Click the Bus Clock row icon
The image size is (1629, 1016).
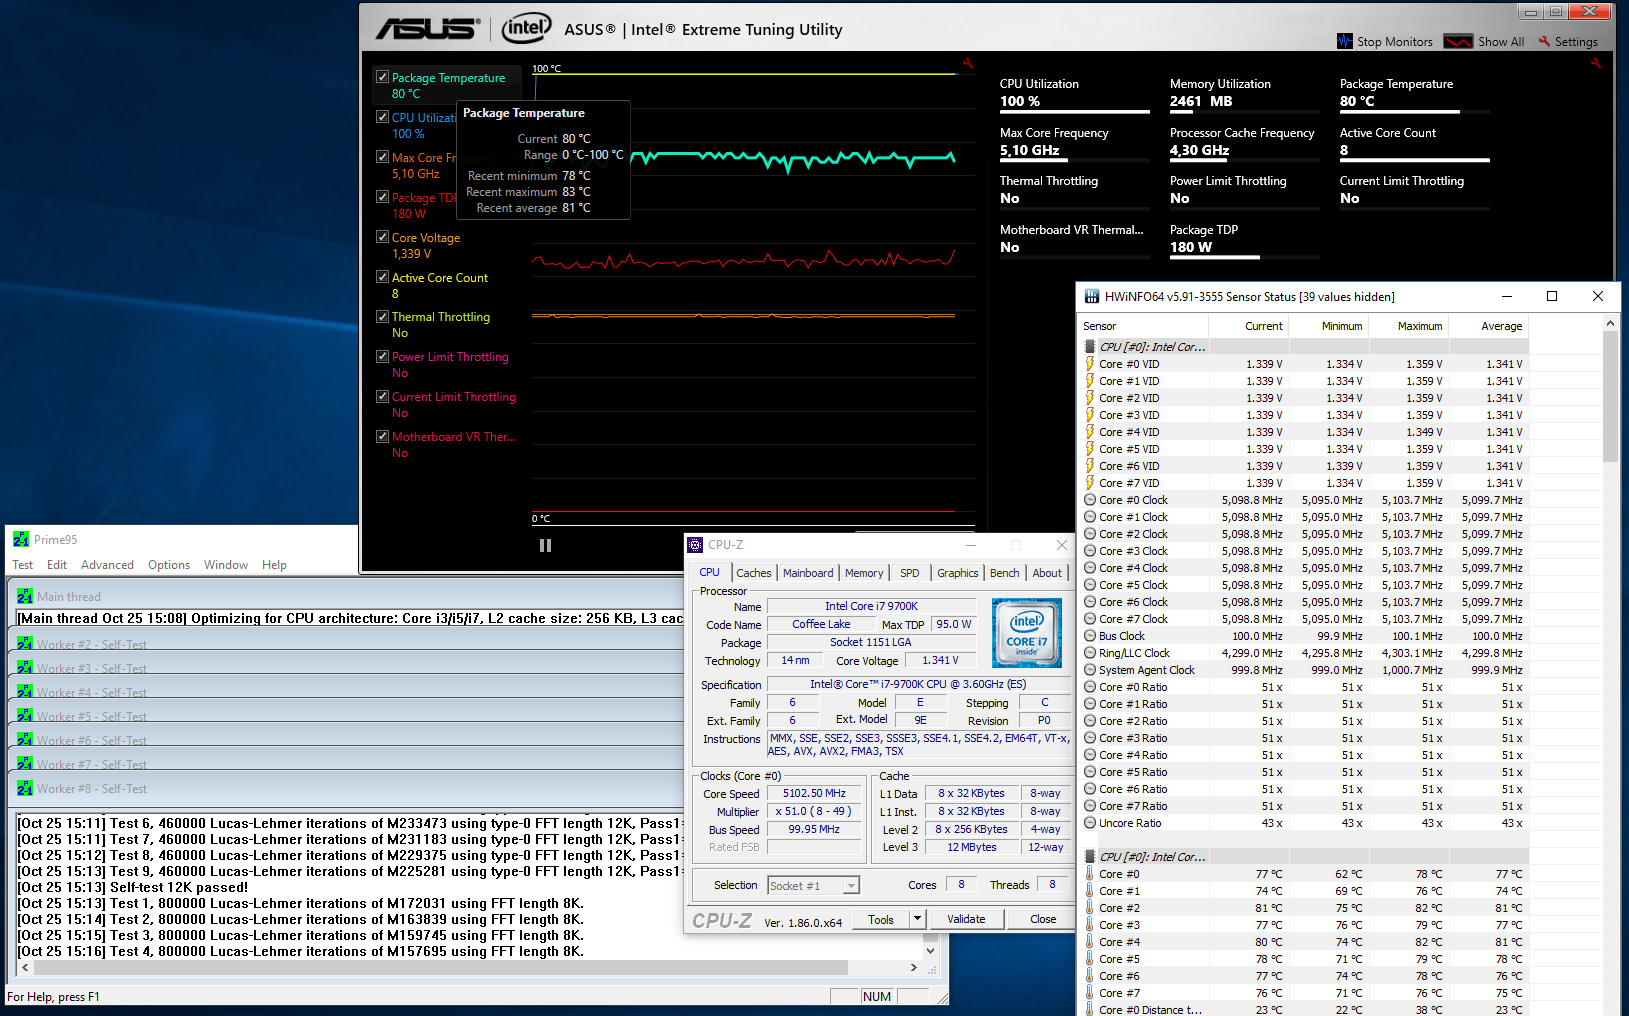tap(1090, 636)
